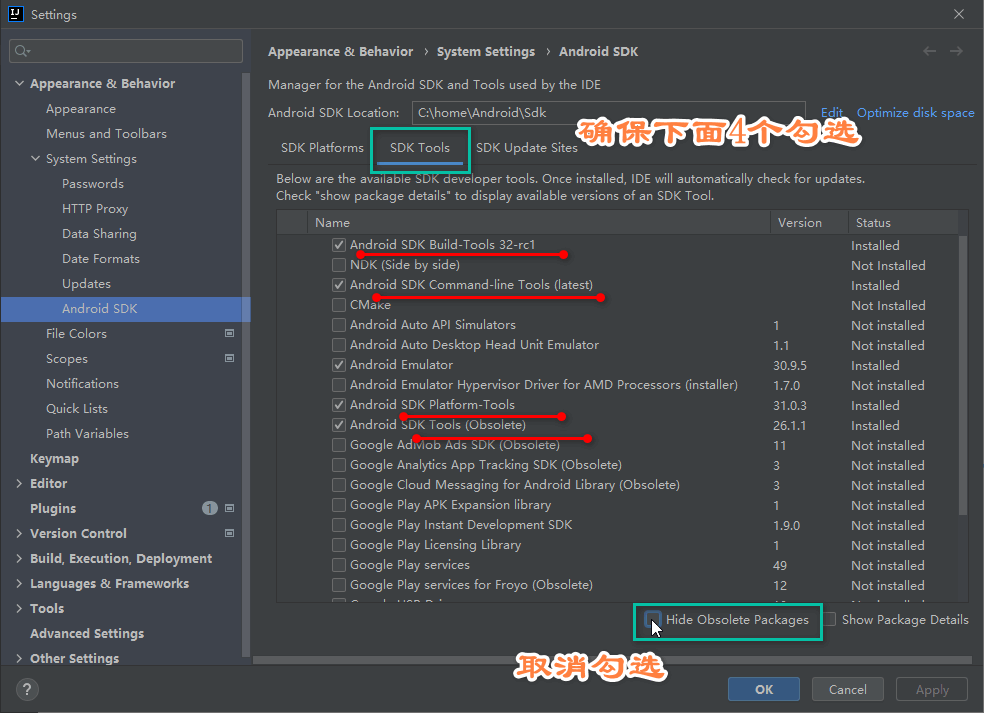
Task: Click the bottom horizontal scrollbar
Action: [x=612, y=660]
